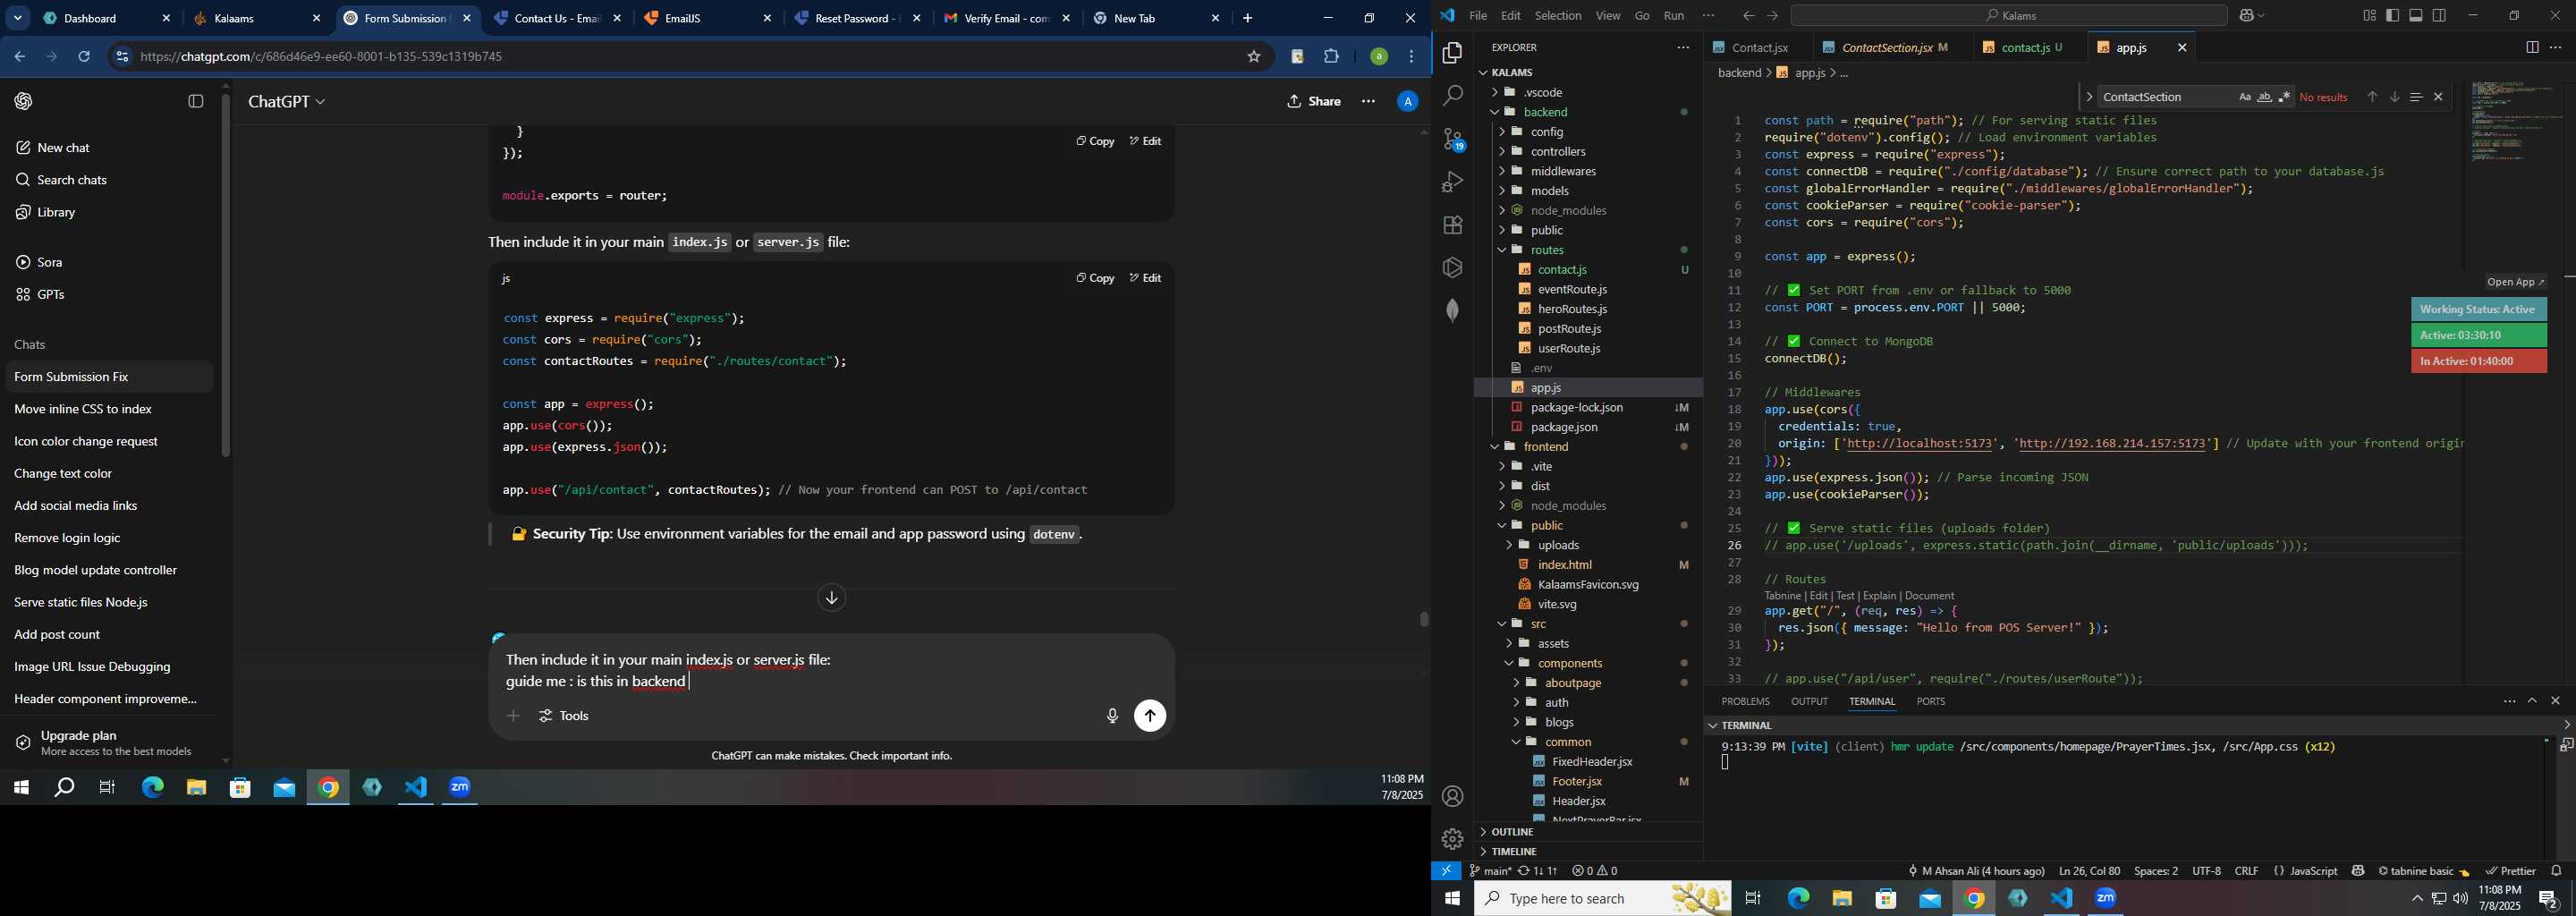Open ChatGPT conversation options three-dot icon

tap(1368, 101)
